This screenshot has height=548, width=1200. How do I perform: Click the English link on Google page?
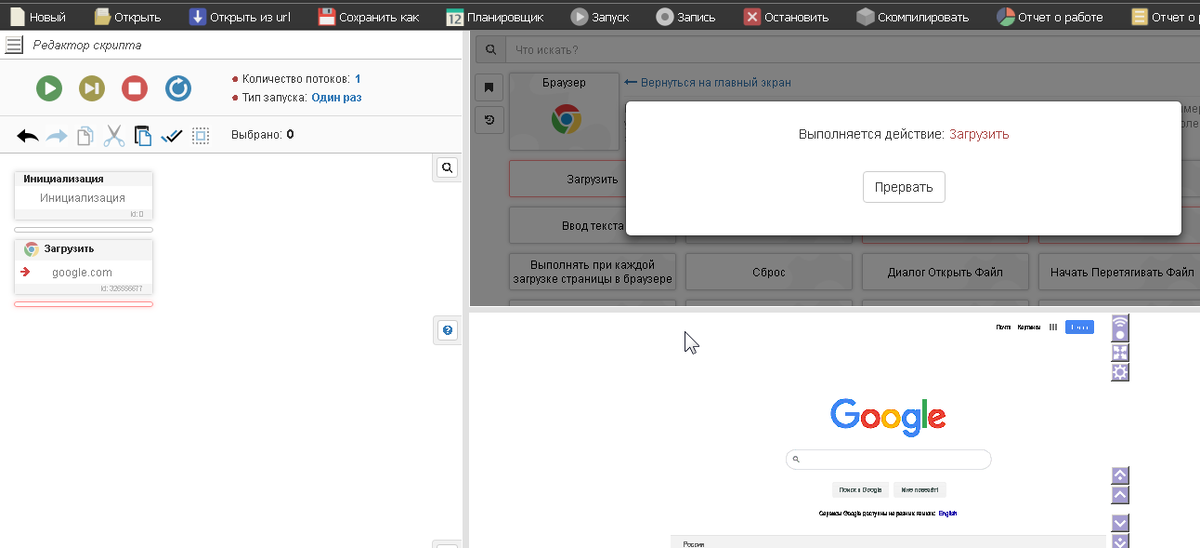[947, 513]
